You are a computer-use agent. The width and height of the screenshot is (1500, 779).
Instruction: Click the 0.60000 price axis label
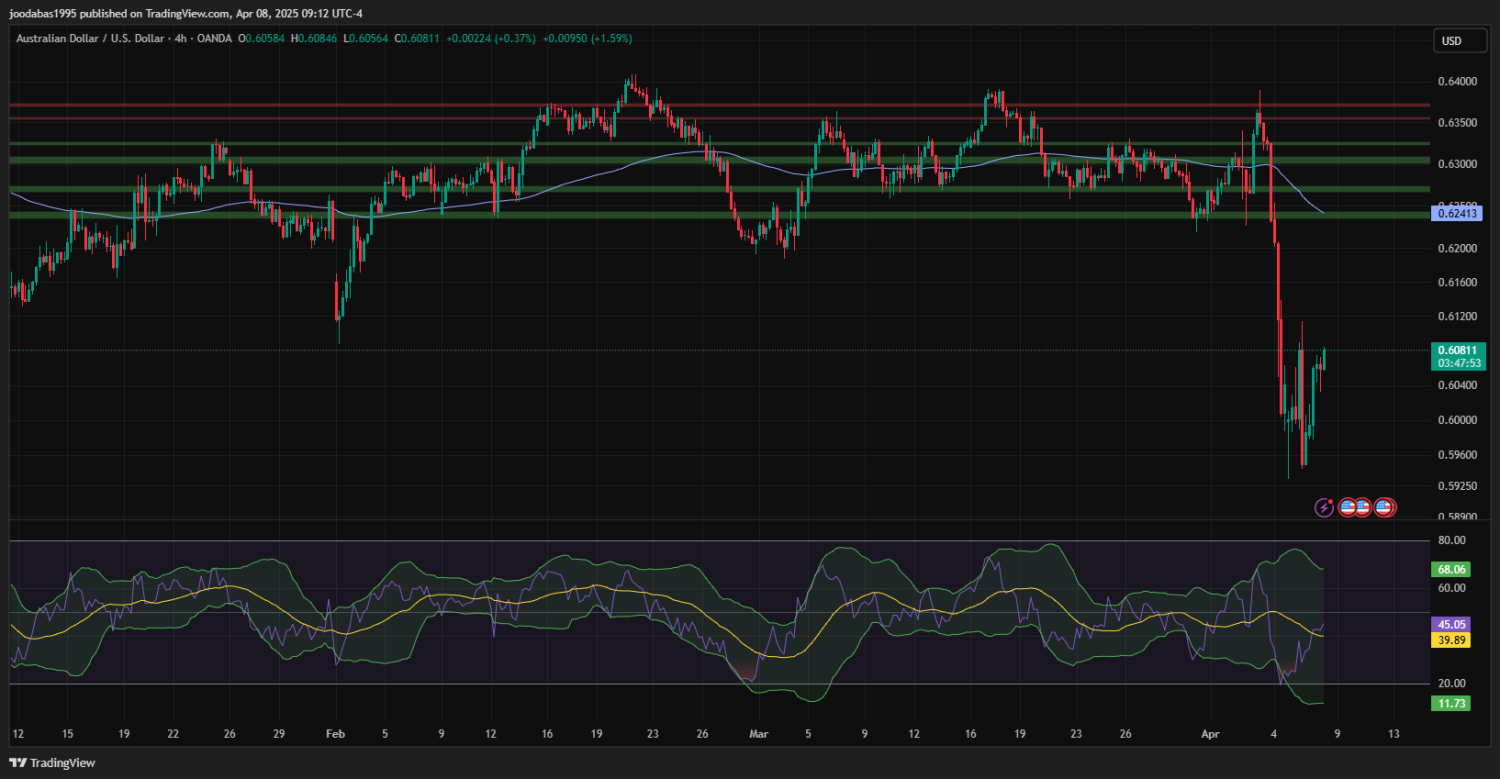pos(1457,420)
